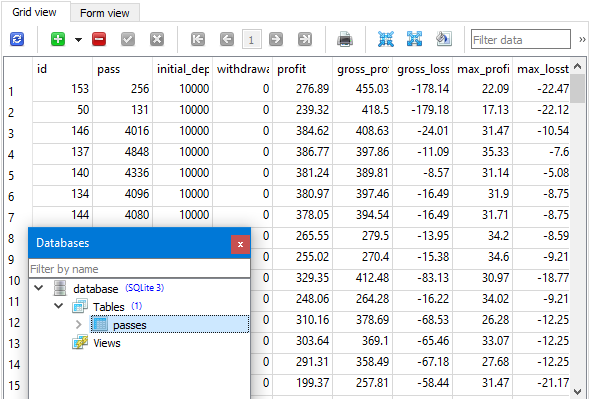Click the profit cell 386.77

click(x=303, y=152)
